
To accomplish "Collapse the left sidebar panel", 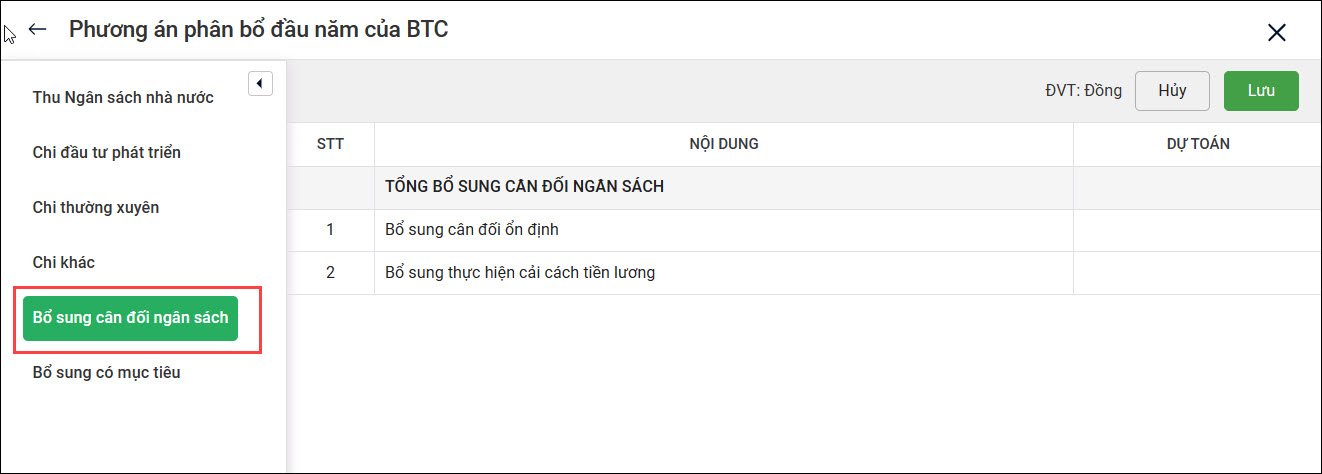I will pos(260,84).
